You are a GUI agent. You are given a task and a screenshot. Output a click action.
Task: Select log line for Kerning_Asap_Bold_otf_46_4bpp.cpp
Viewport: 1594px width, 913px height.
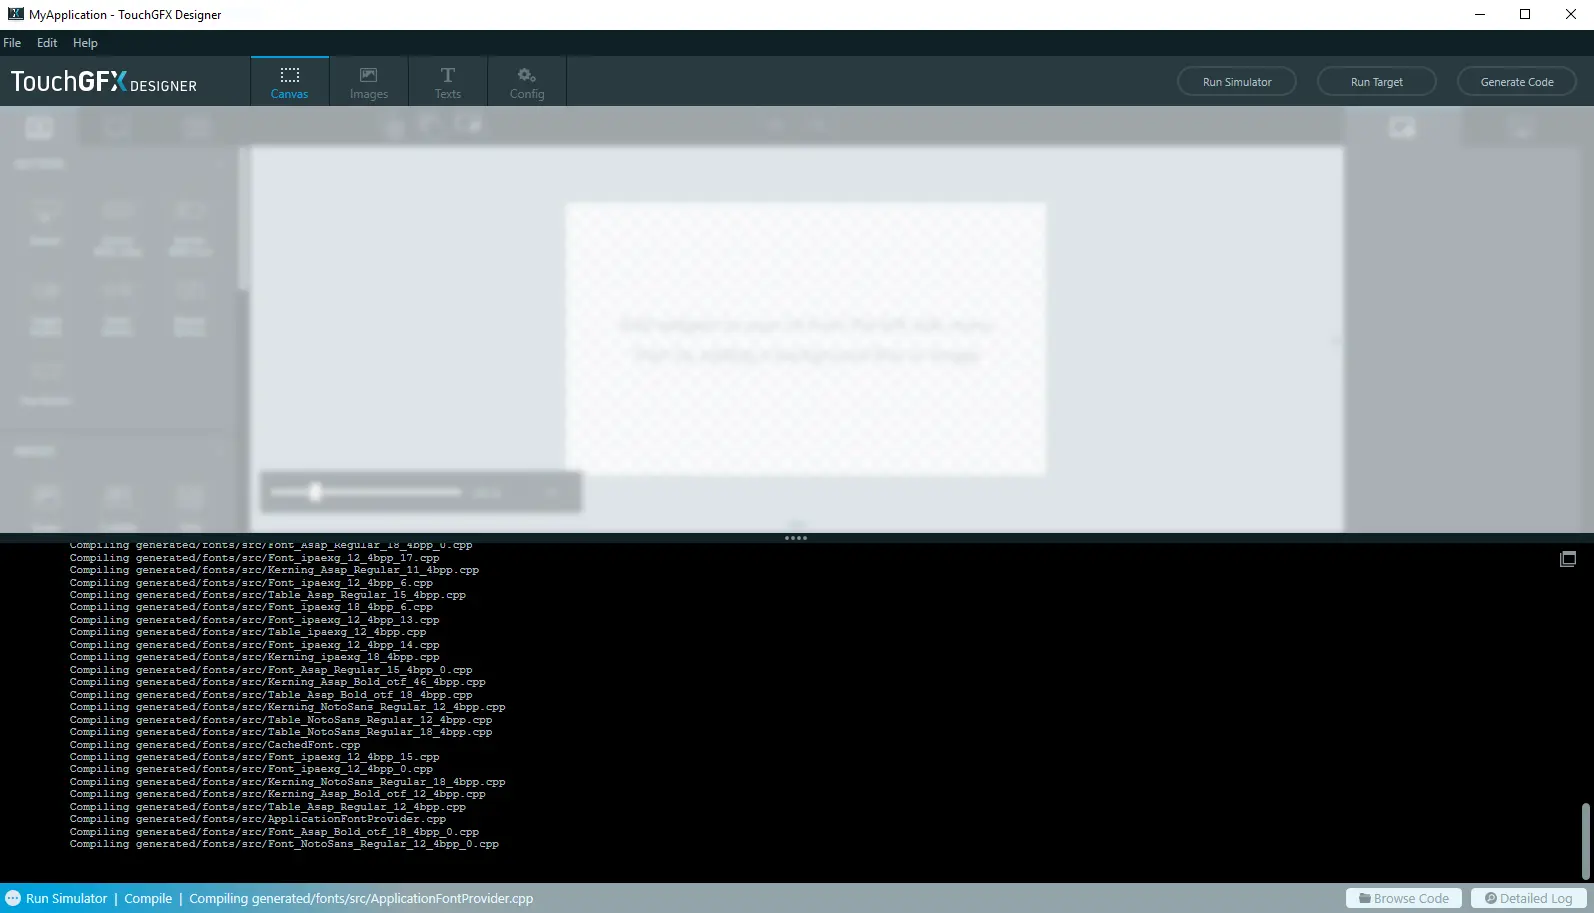pyautogui.click(x=277, y=682)
